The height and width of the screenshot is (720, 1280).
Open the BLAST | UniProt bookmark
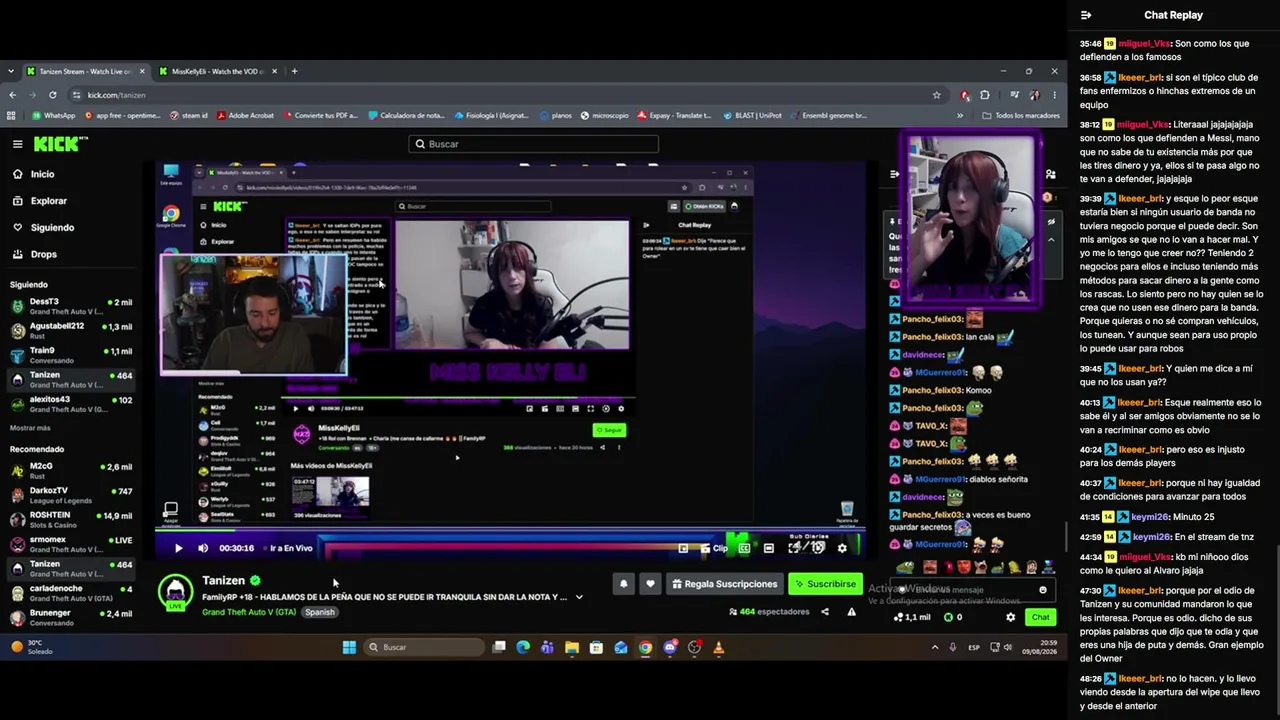753,115
